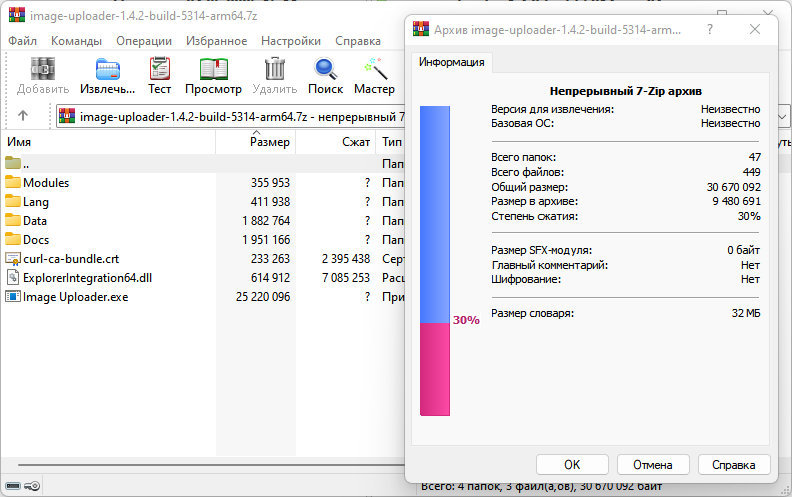Screen dimensions: 792x497
Task: Click the Image Uploader.exe application icon
Action: click(13, 296)
